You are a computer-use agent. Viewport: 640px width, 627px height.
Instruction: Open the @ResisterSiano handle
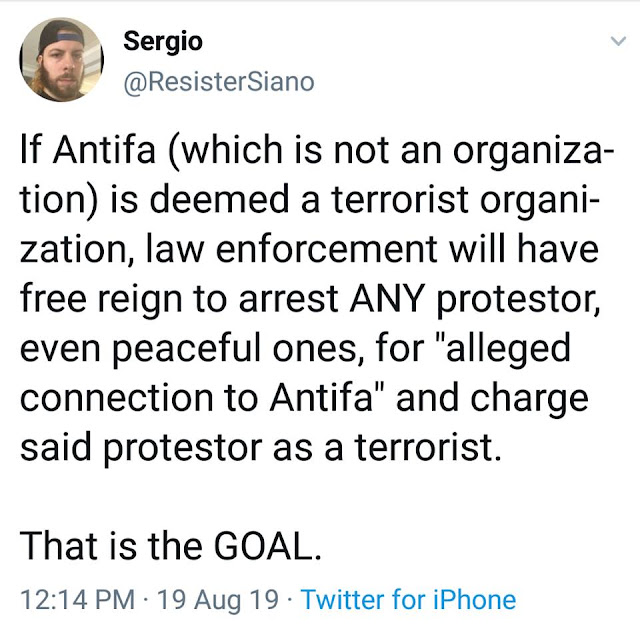point(219,82)
